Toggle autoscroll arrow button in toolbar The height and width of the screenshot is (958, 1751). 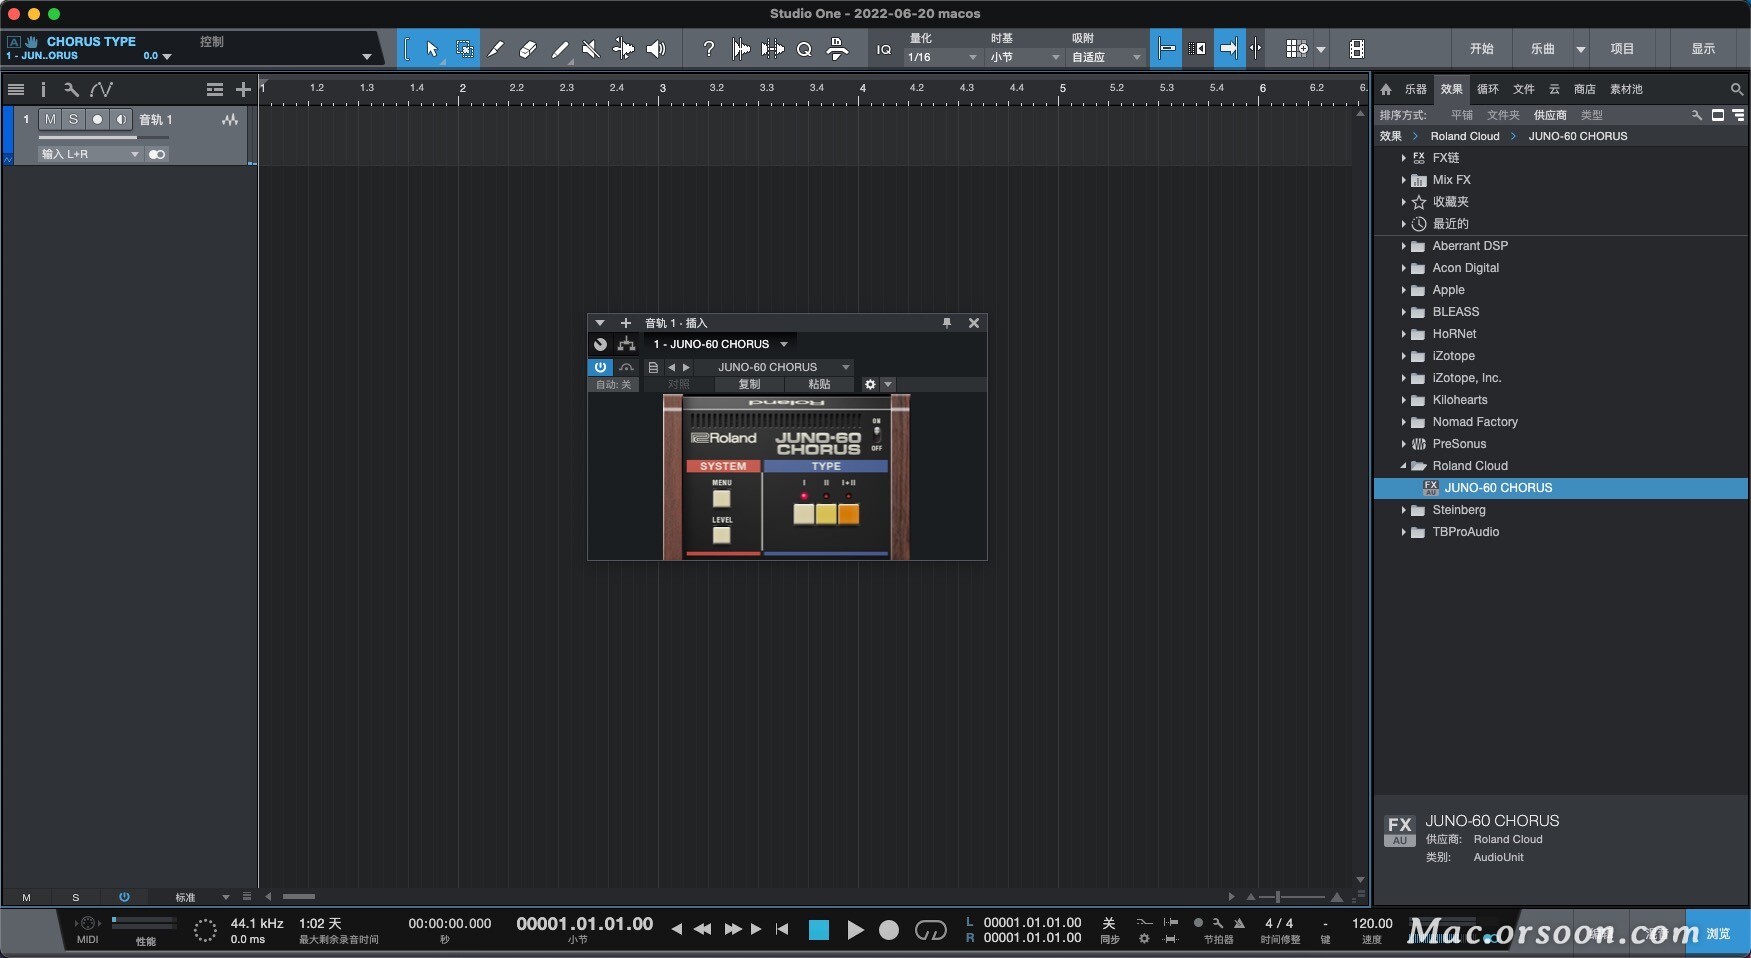(1229, 49)
